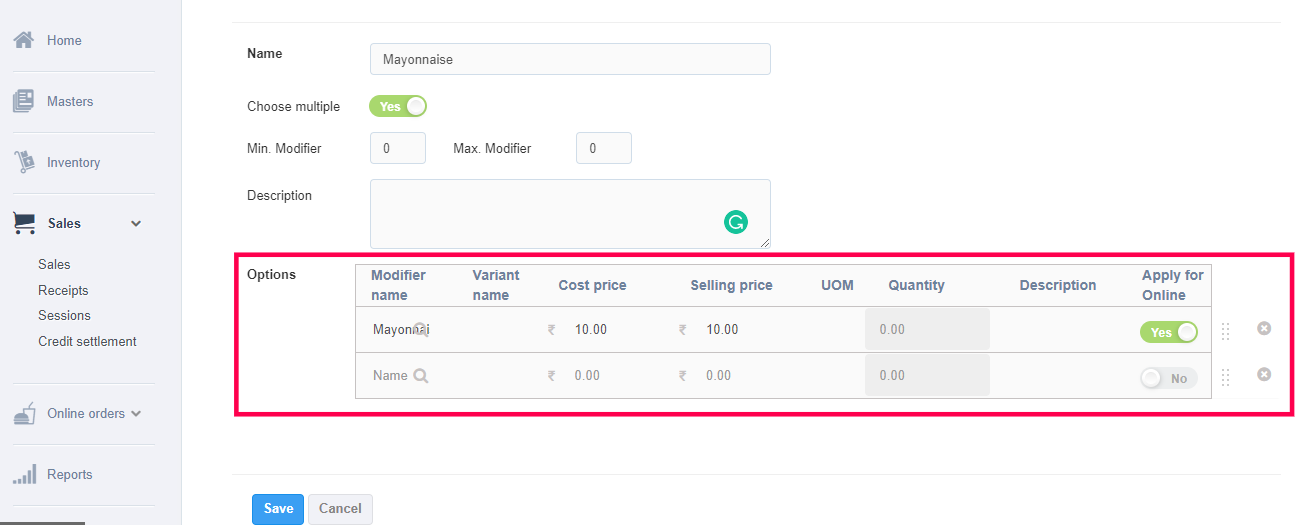This screenshot has width=1315, height=525.
Task: Click the Save button
Action: point(278,508)
